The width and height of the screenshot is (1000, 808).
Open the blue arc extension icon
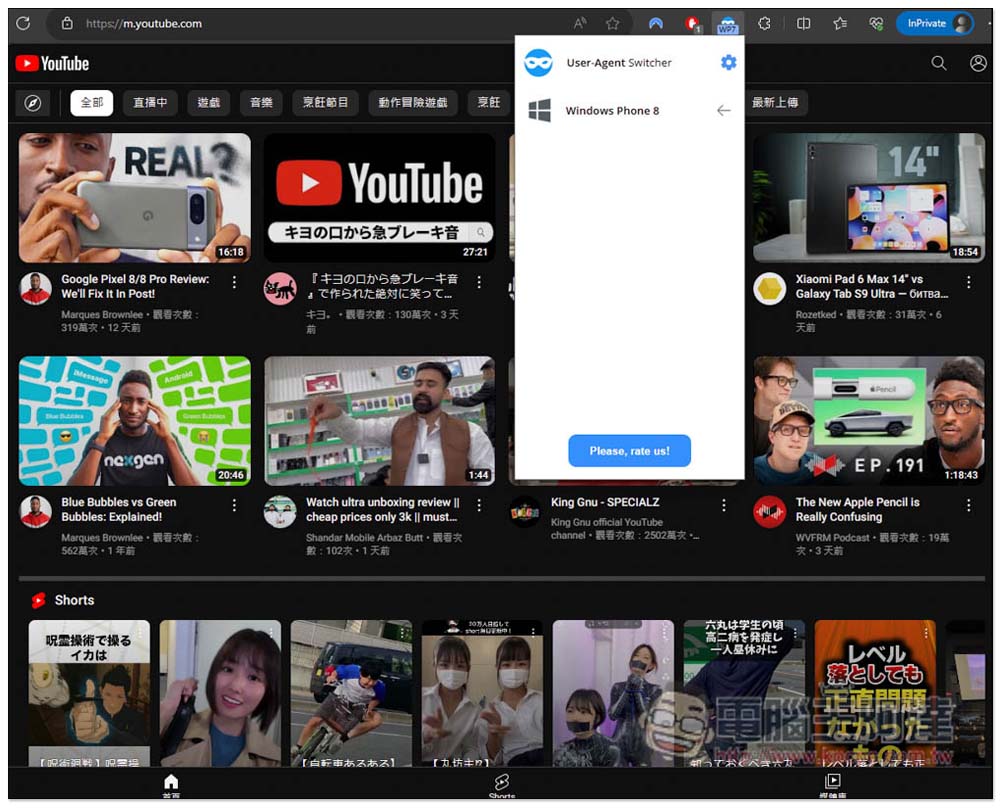[656, 24]
